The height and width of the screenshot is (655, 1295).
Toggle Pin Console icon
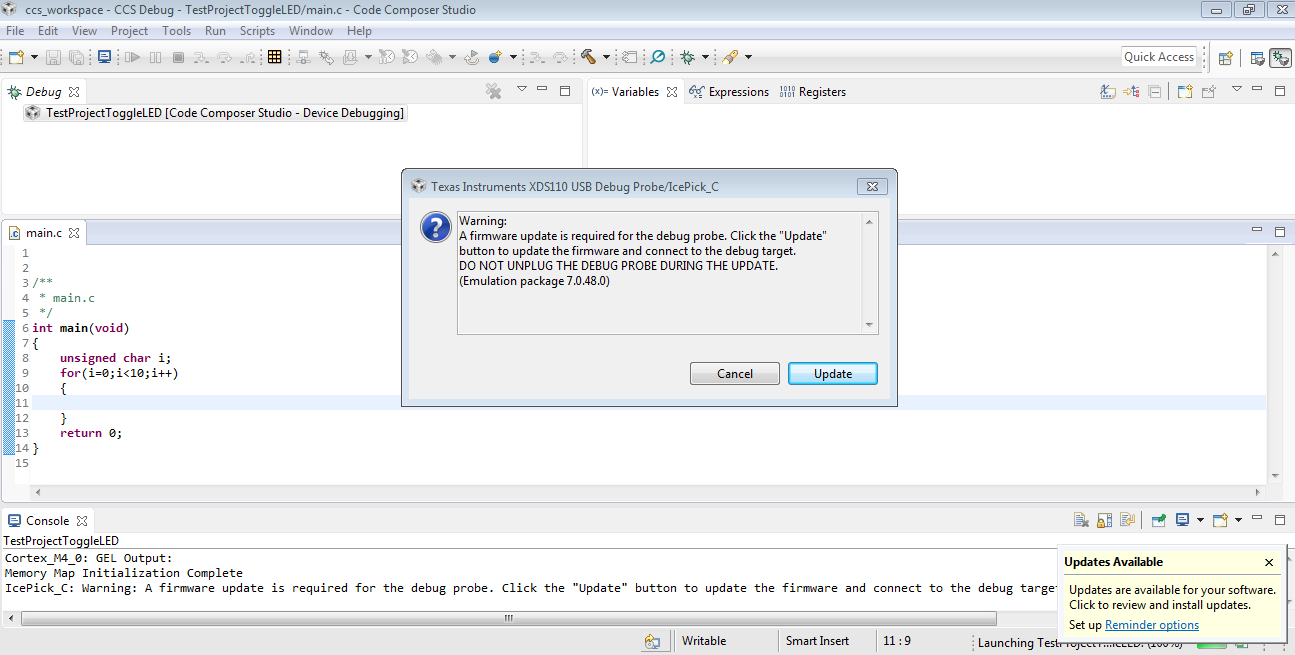[1158, 520]
